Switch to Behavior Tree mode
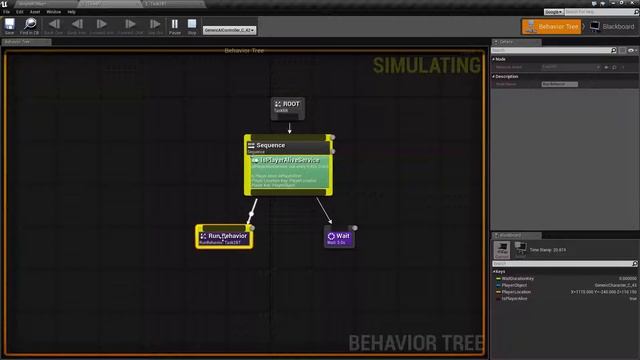The image size is (640, 360). click(551, 27)
